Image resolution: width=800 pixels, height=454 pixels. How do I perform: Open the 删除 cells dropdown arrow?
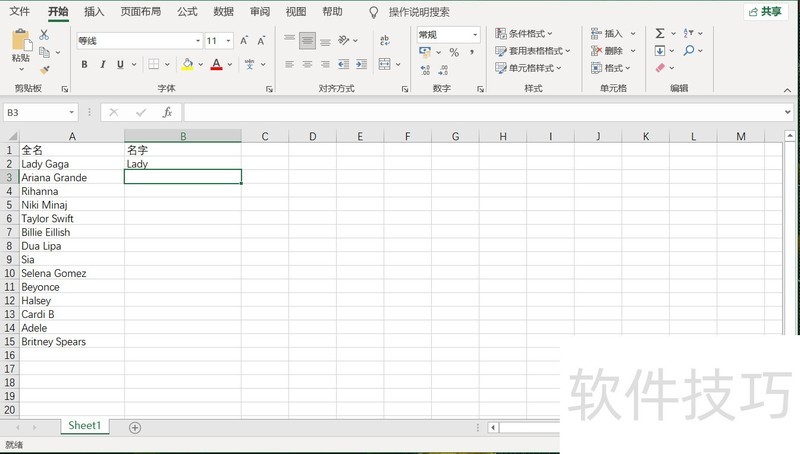(633, 51)
